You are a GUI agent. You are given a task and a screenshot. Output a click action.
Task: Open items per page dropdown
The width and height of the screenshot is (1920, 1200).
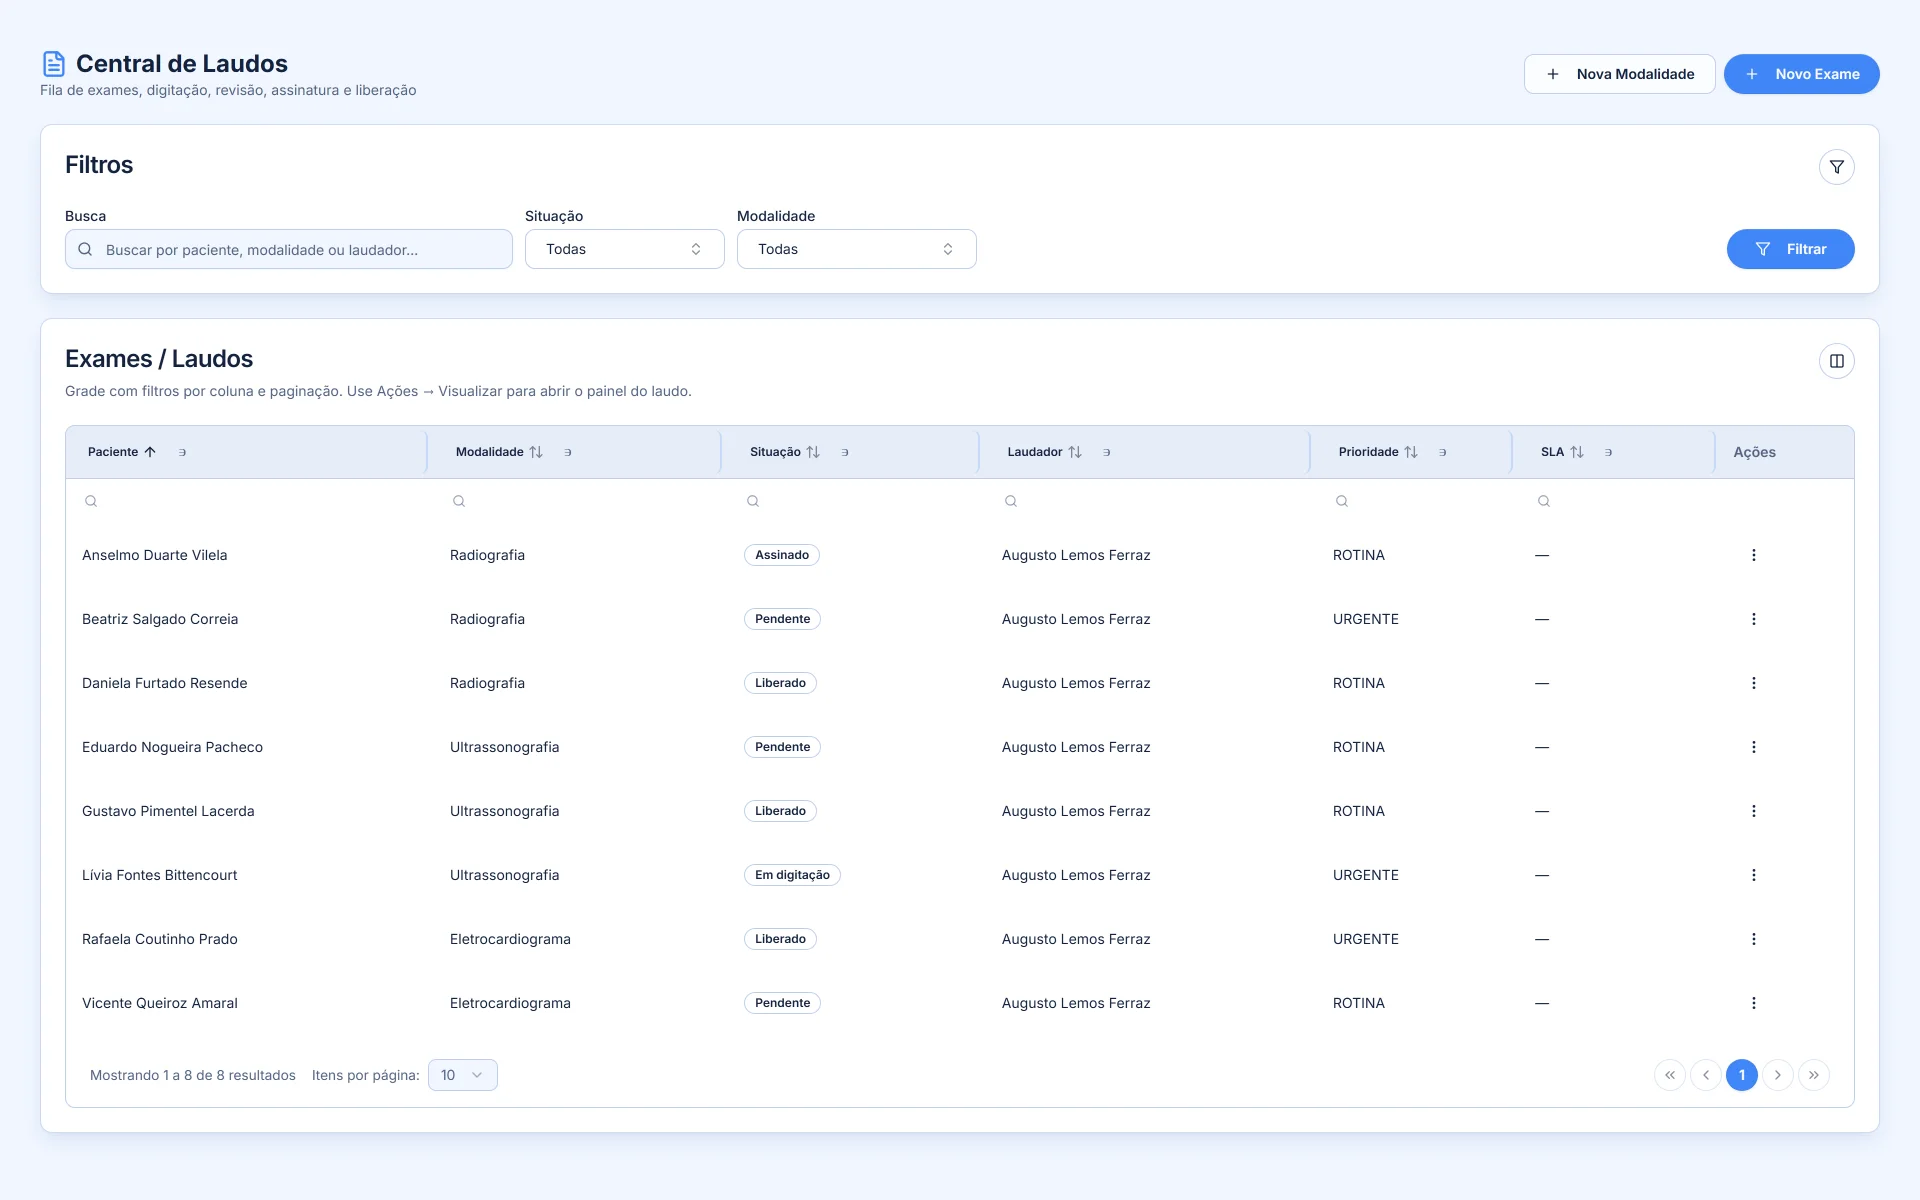pos(462,1075)
